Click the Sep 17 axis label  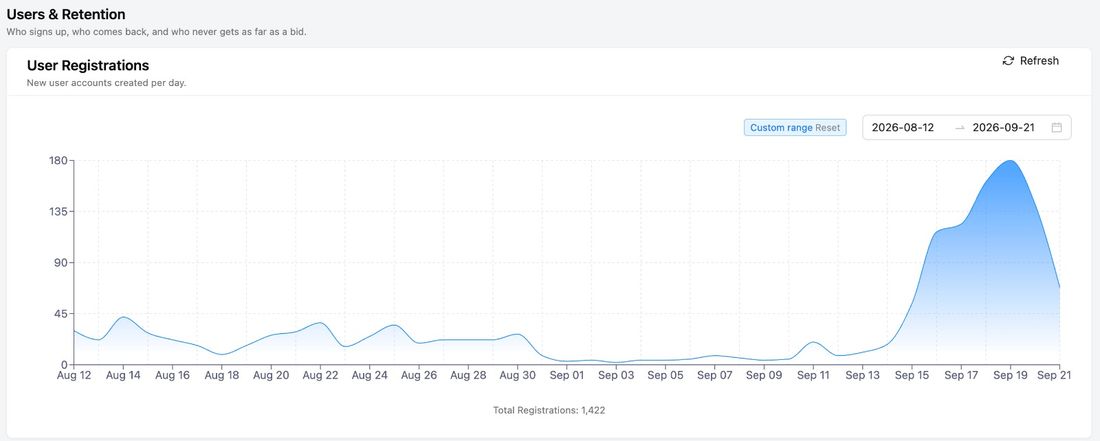coord(961,376)
